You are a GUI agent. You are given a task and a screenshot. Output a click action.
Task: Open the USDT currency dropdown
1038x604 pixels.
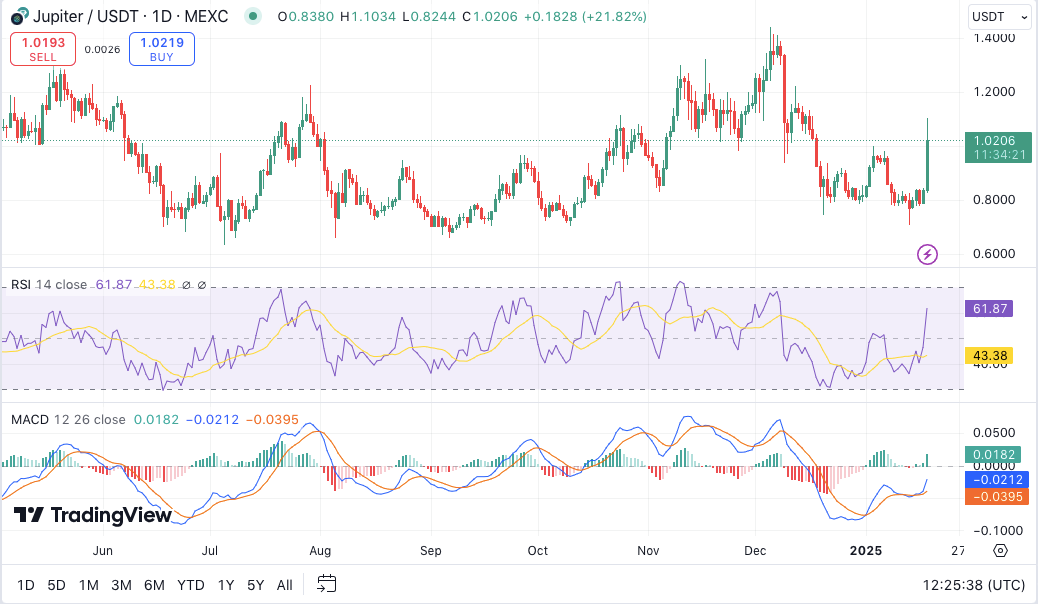pos(1000,17)
